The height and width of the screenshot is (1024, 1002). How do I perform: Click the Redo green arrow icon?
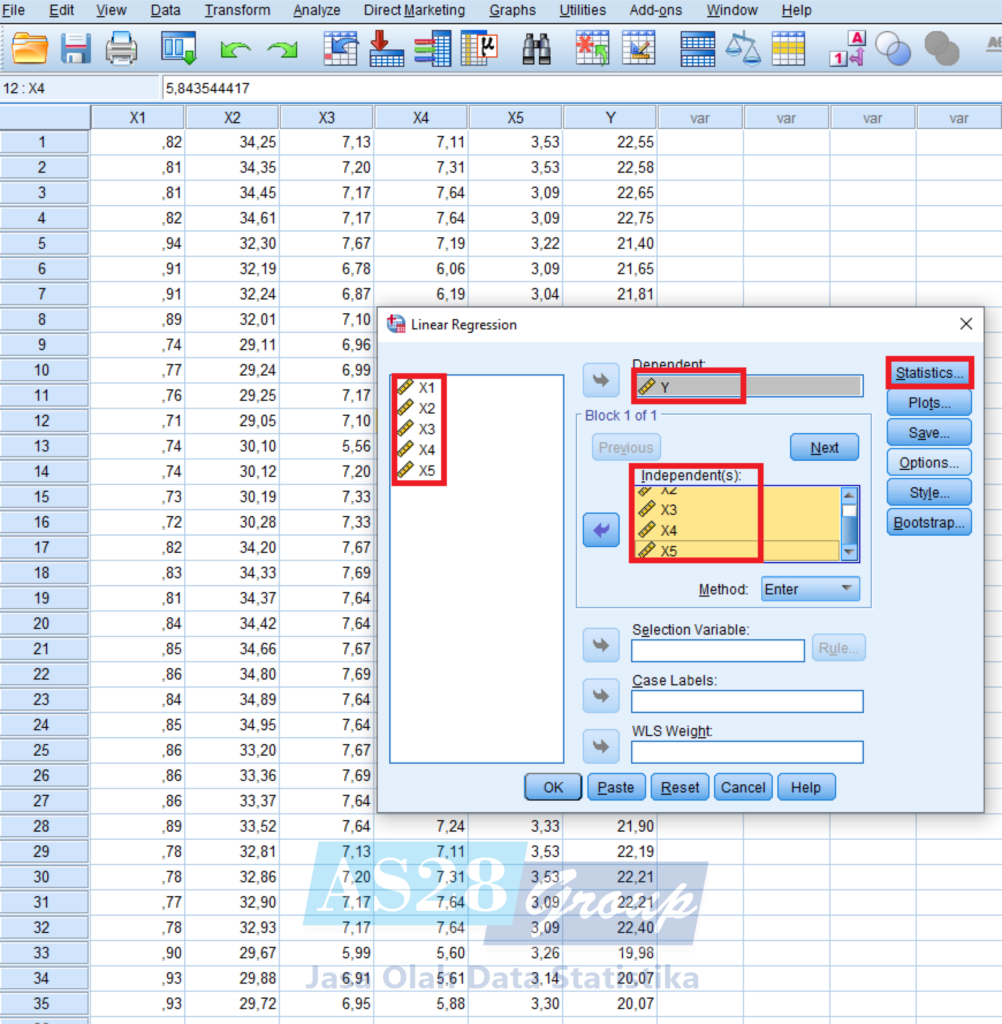click(x=283, y=48)
